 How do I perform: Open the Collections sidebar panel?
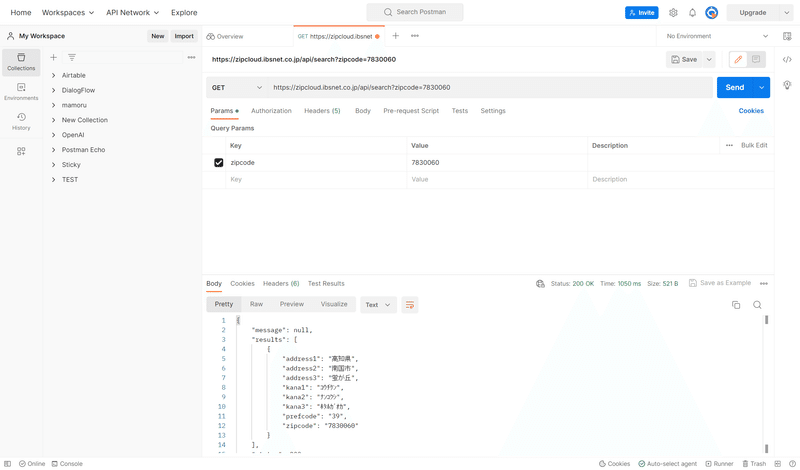[x=21, y=62]
